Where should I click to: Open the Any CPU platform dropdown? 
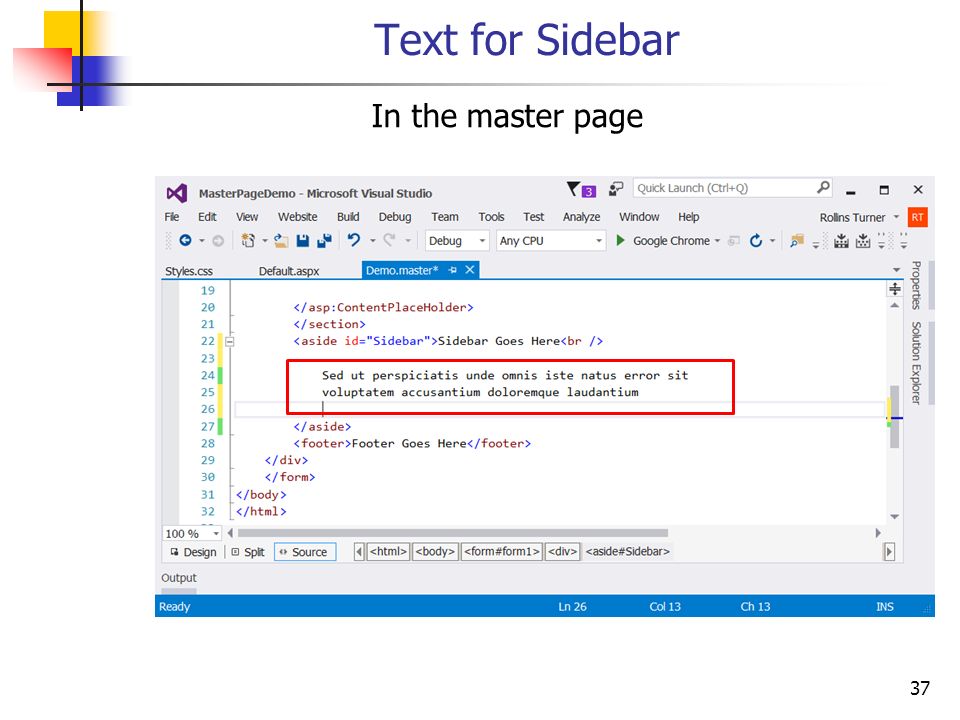[x=550, y=241]
